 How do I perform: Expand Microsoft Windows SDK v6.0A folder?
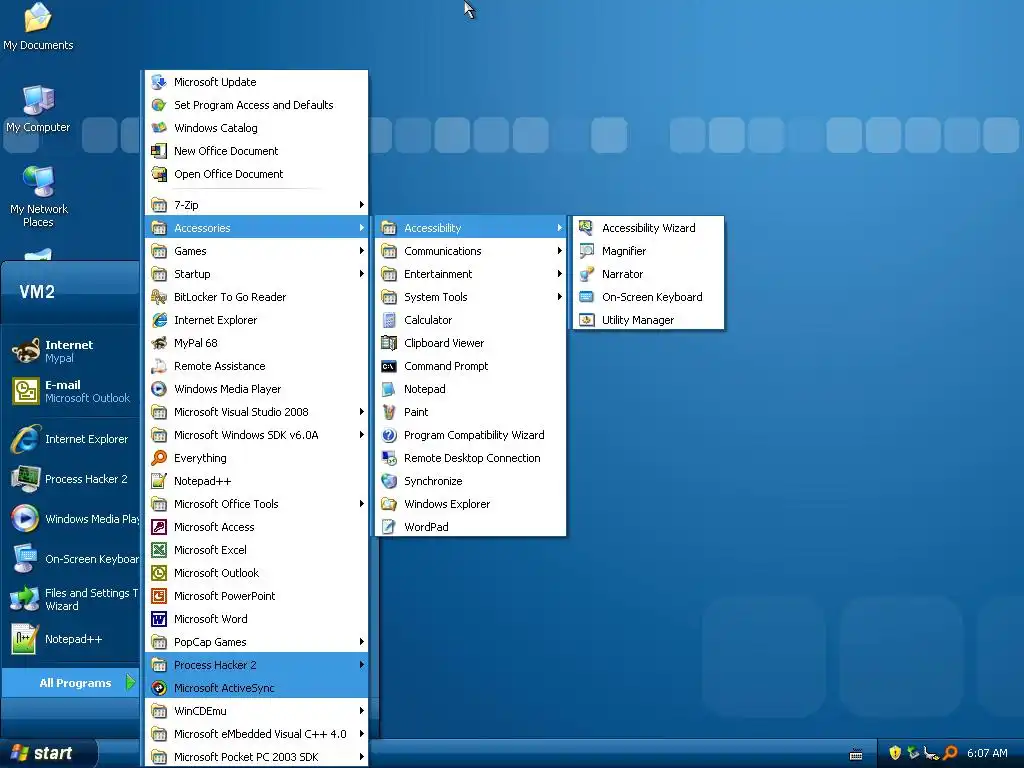pos(257,435)
